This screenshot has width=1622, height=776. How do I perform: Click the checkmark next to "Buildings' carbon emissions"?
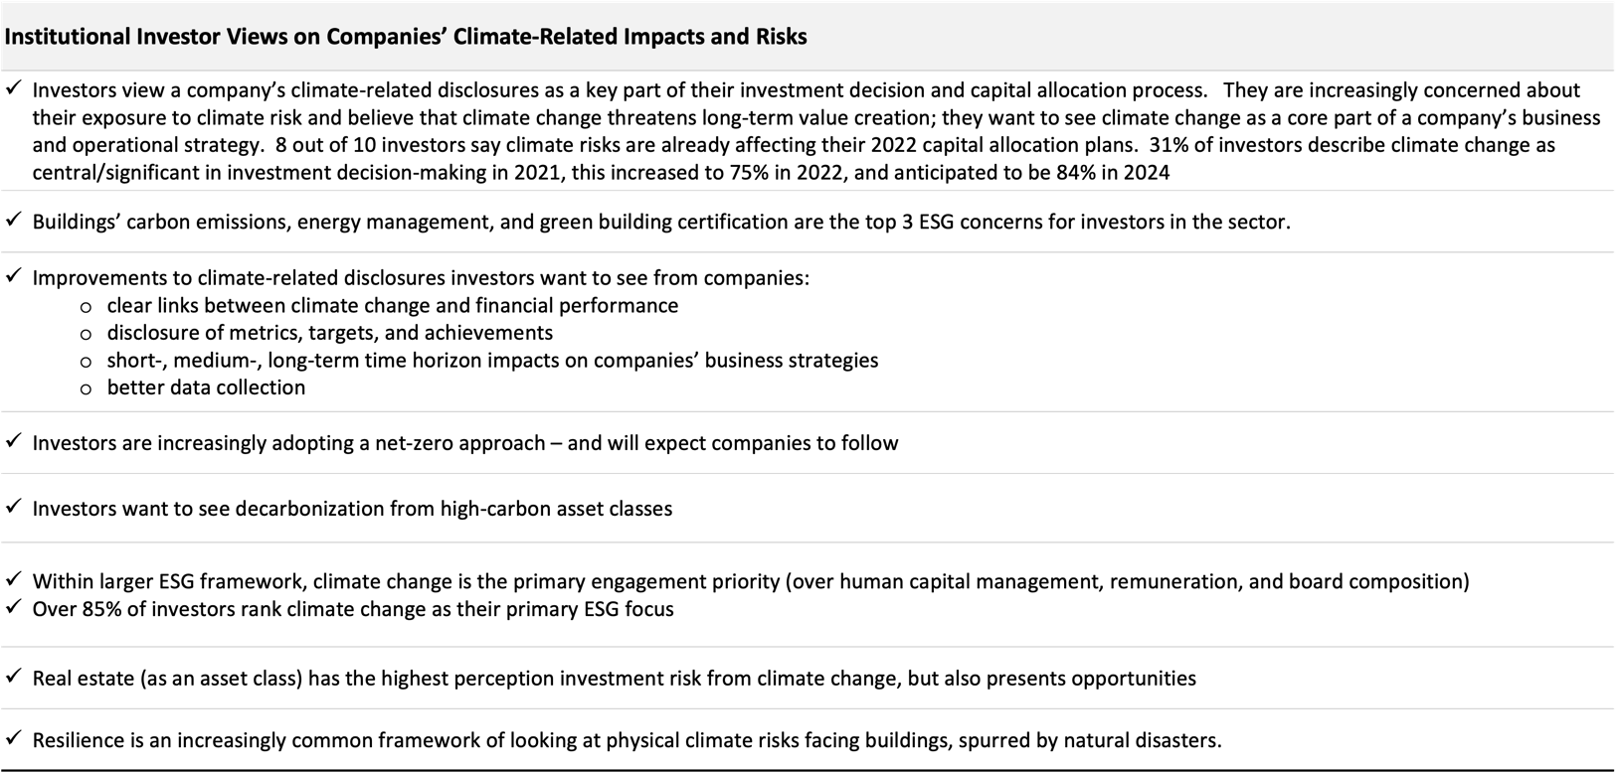point(13,220)
